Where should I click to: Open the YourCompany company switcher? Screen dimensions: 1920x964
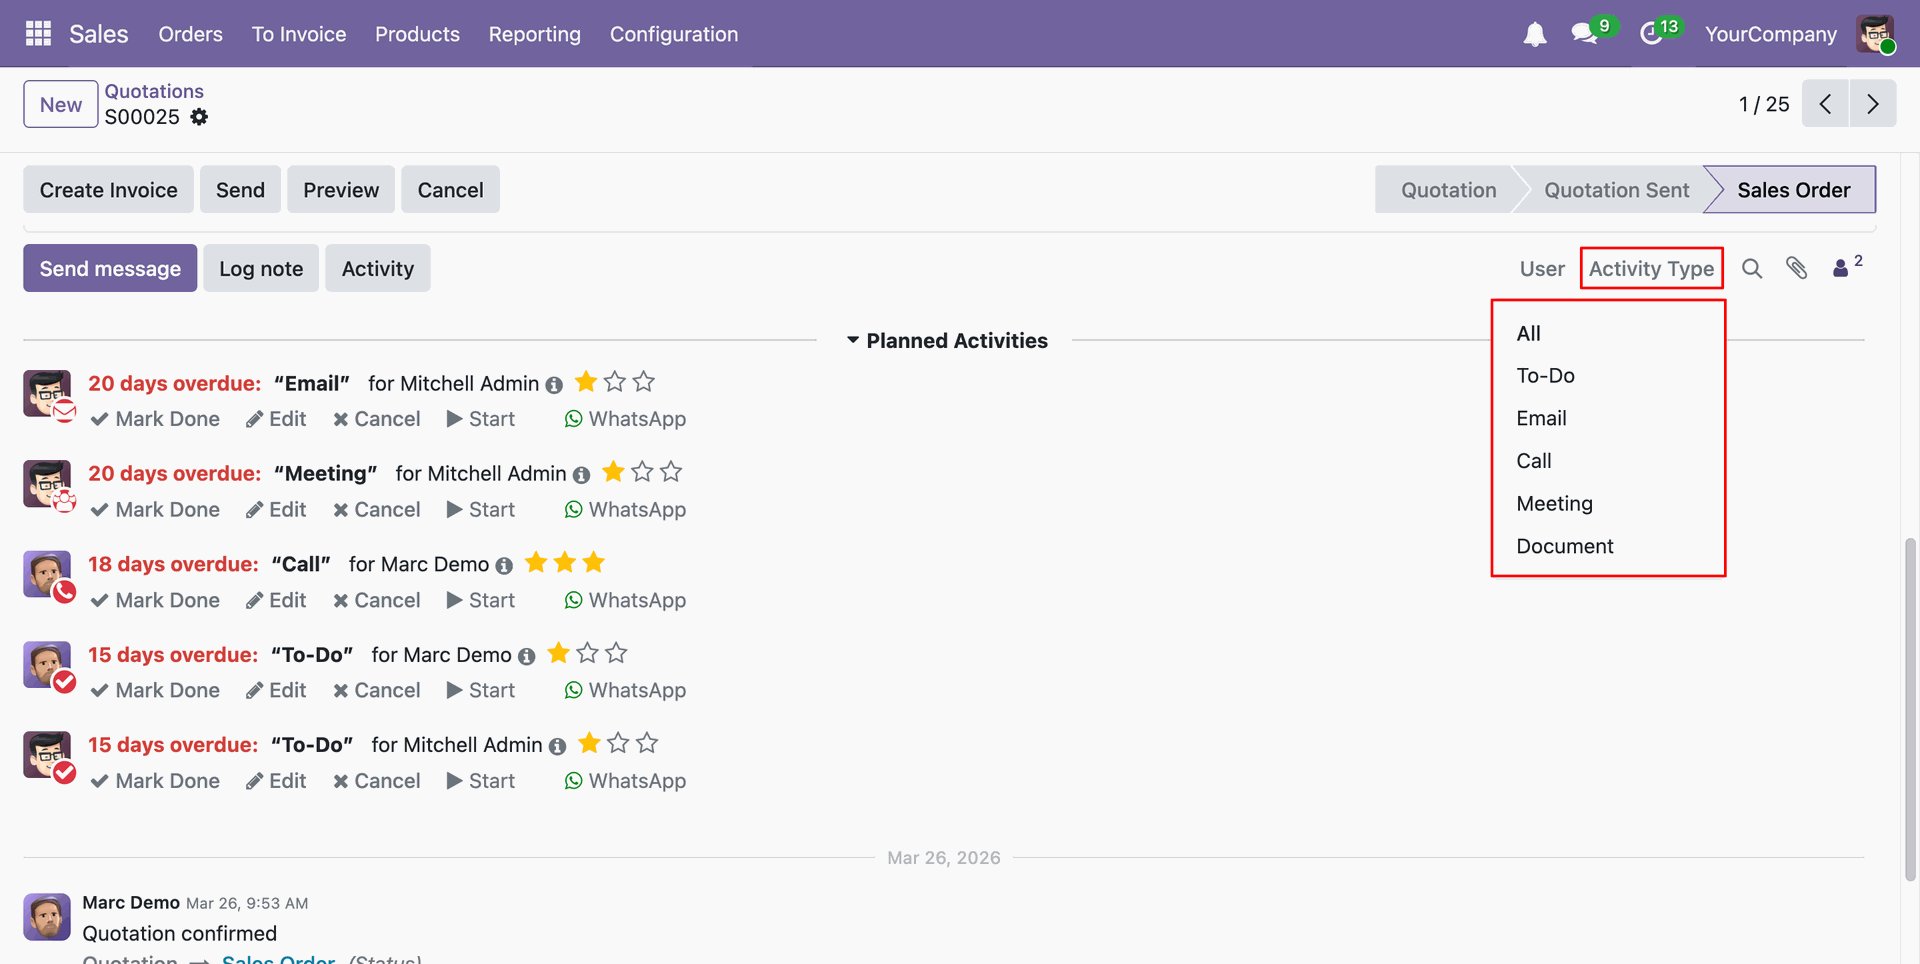(1770, 34)
